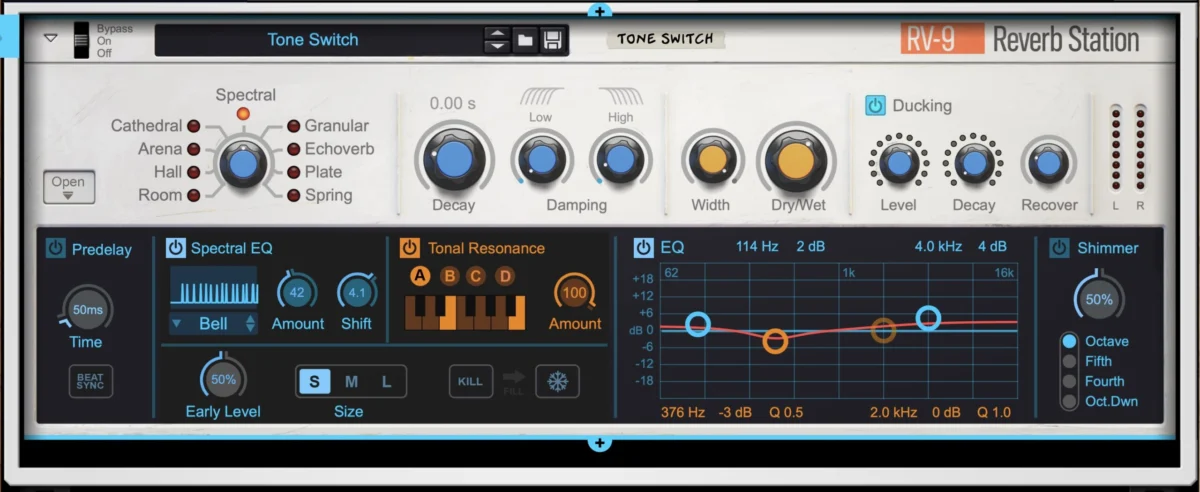This screenshot has height=492, width=1200.
Task: Choose size M
Action: [x=351, y=381]
